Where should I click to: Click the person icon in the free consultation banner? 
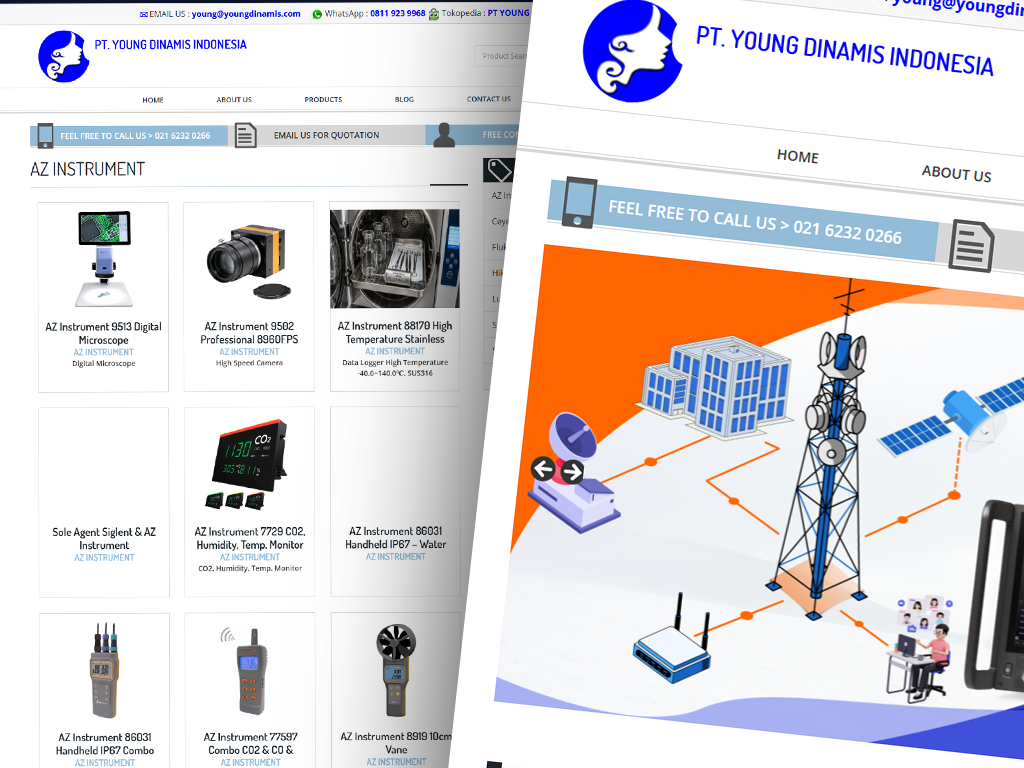coord(444,135)
